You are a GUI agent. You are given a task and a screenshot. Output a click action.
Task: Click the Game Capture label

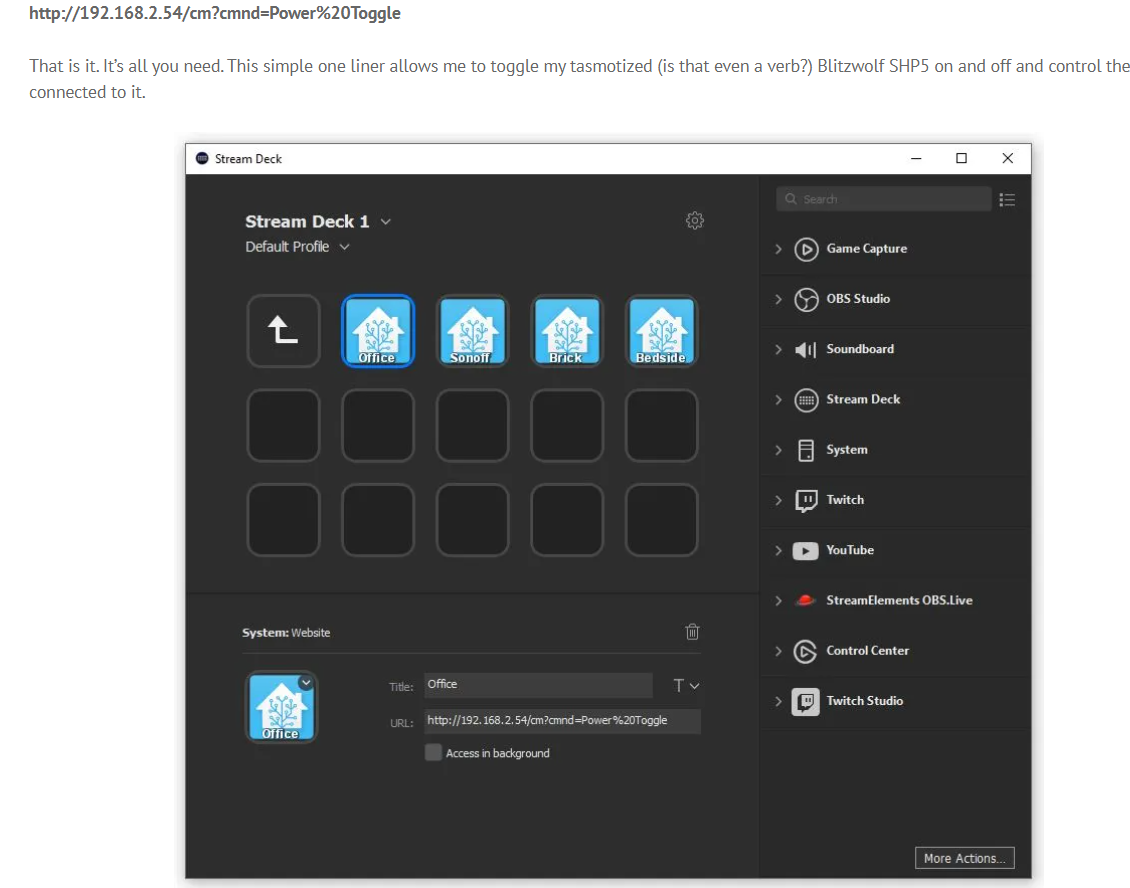click(866, 249)
